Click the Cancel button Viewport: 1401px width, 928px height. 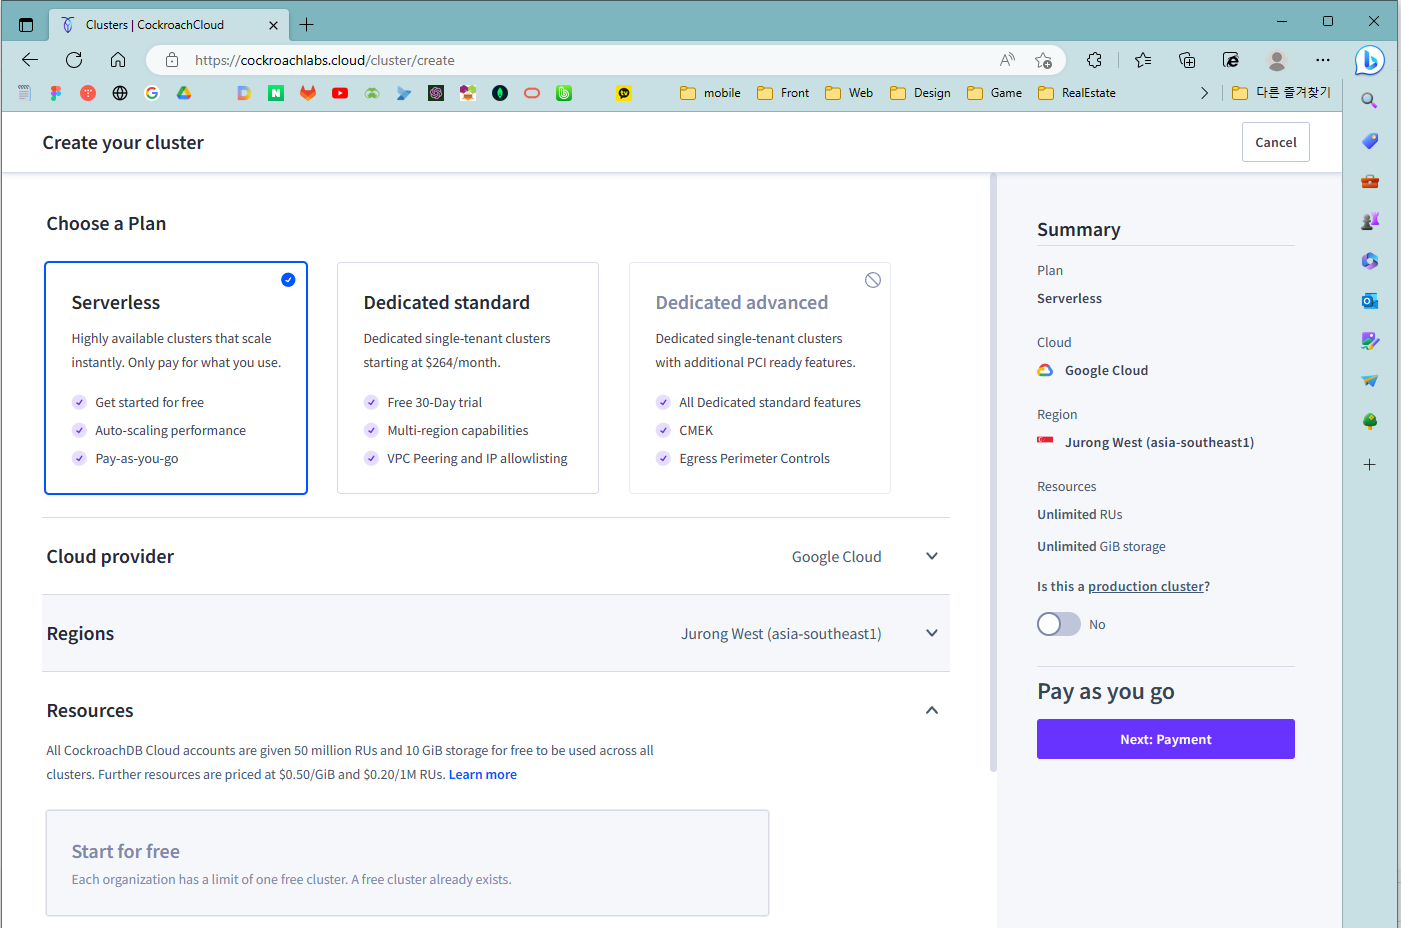[1276, 142]
